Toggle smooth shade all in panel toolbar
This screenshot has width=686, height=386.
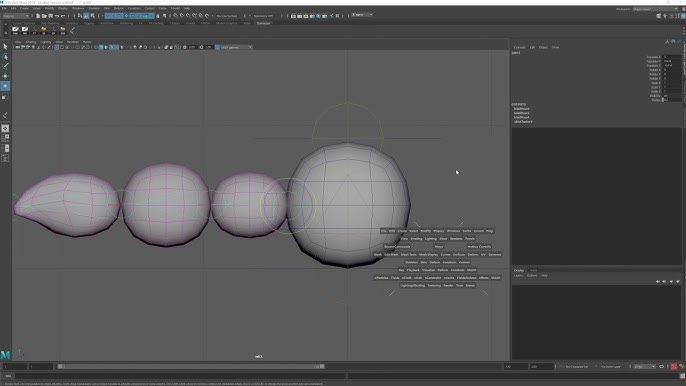(x=101, y=47)
